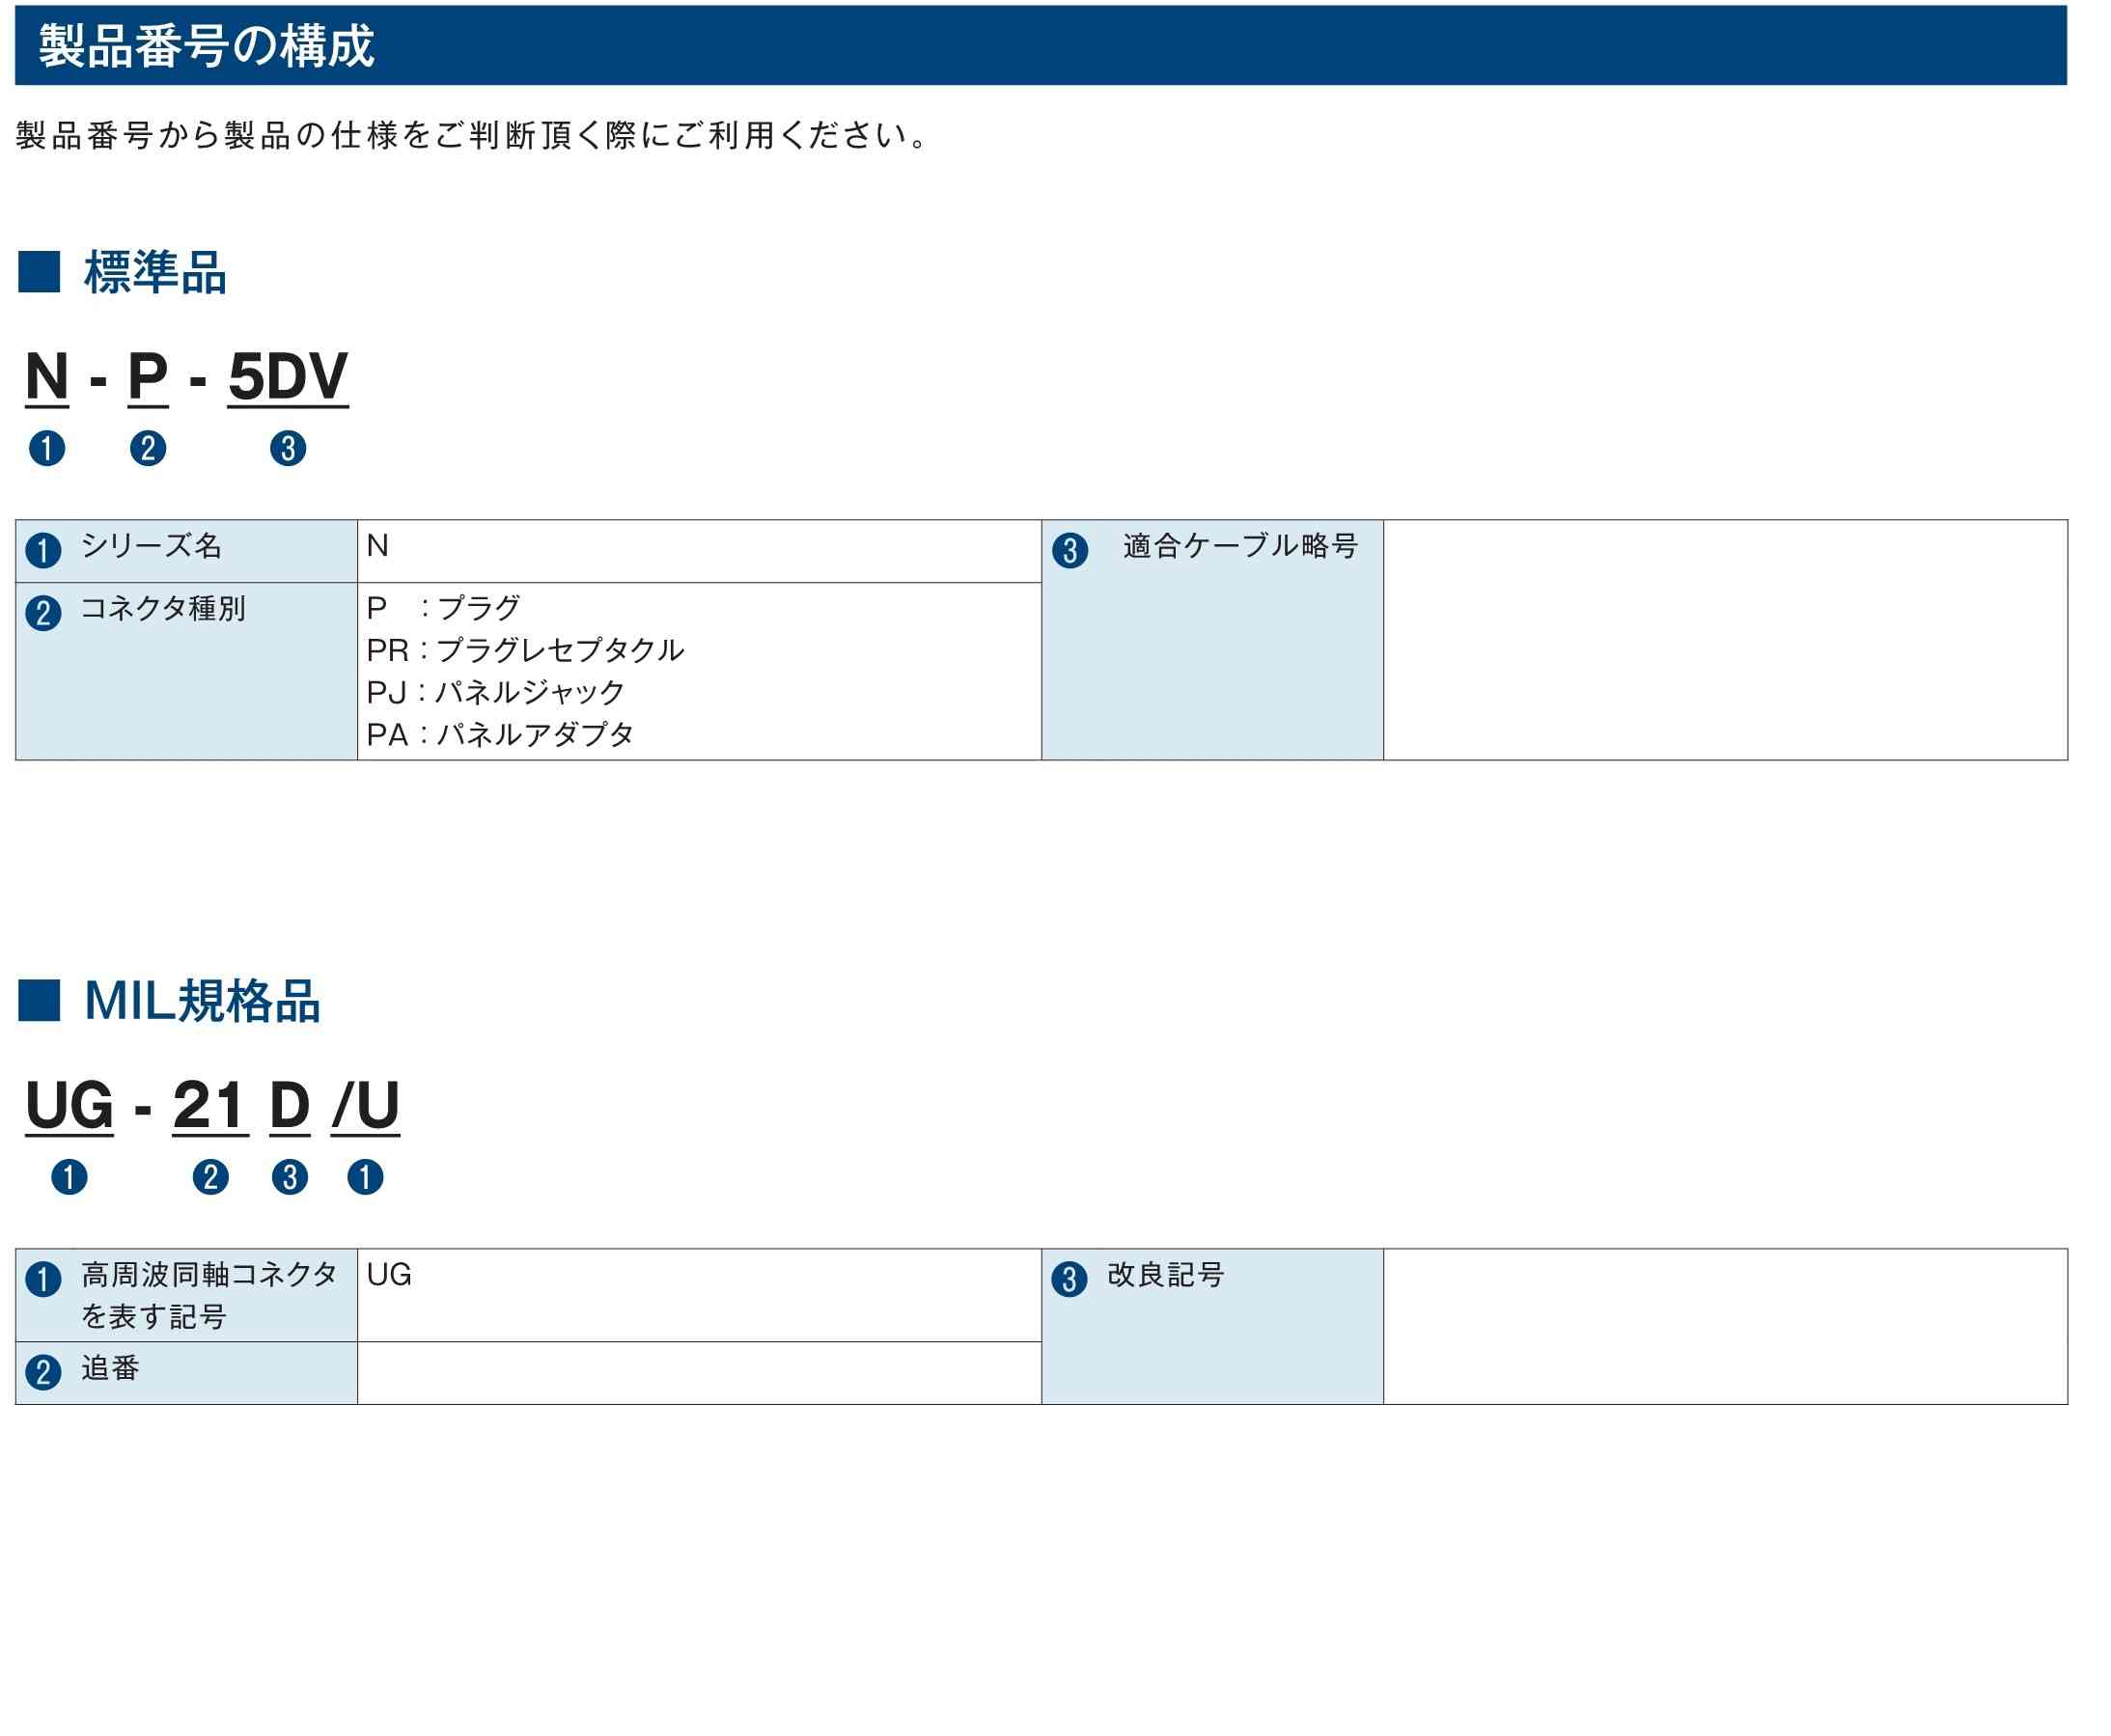Screen dimensions: 2111x1736
Task: Click the PR：プラグレセプタクル entry
Action: 526,650
